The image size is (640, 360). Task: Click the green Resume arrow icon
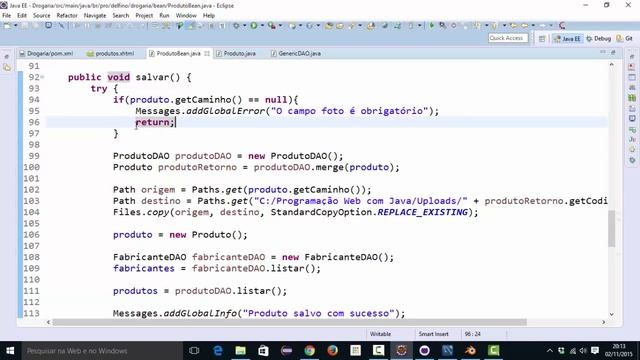tap(431, 26)
